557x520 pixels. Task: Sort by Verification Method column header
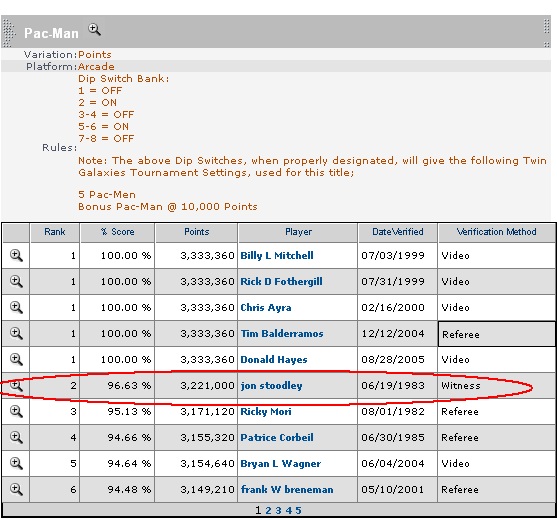pyautogui.click(x=496, y=232)
